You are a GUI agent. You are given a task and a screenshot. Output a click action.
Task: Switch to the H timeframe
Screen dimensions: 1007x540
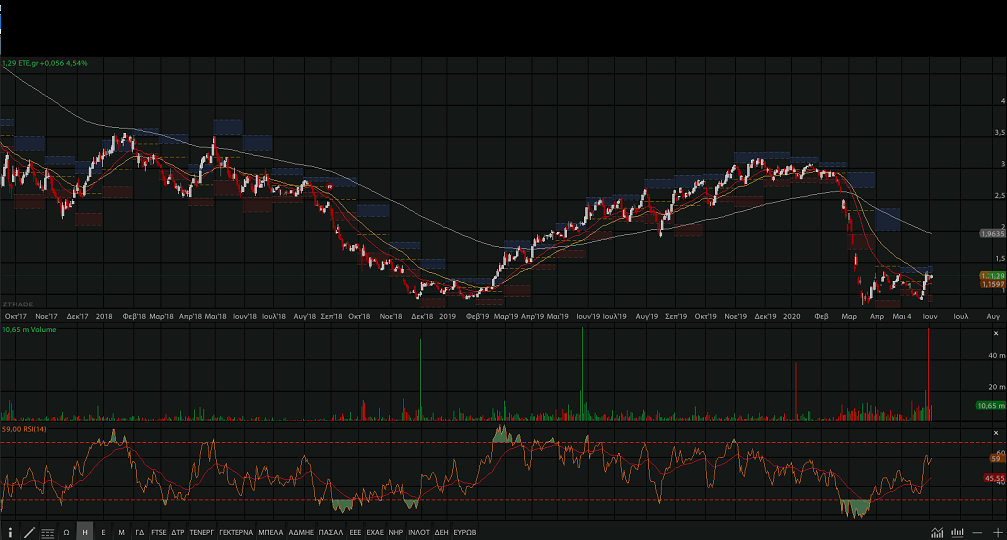tap(85, 532)
